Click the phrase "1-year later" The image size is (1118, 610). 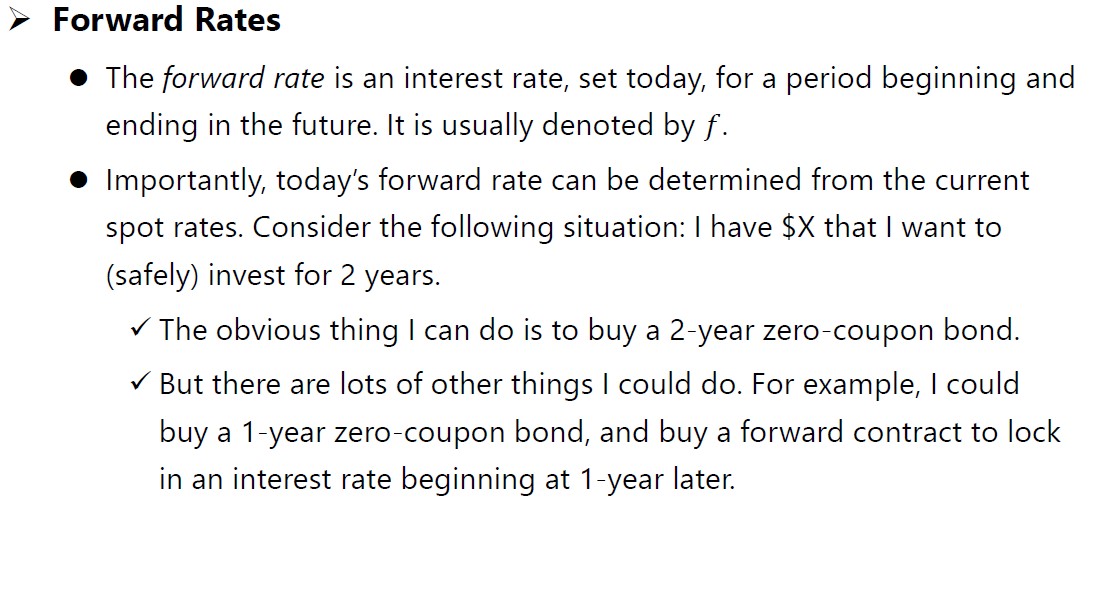656,479
